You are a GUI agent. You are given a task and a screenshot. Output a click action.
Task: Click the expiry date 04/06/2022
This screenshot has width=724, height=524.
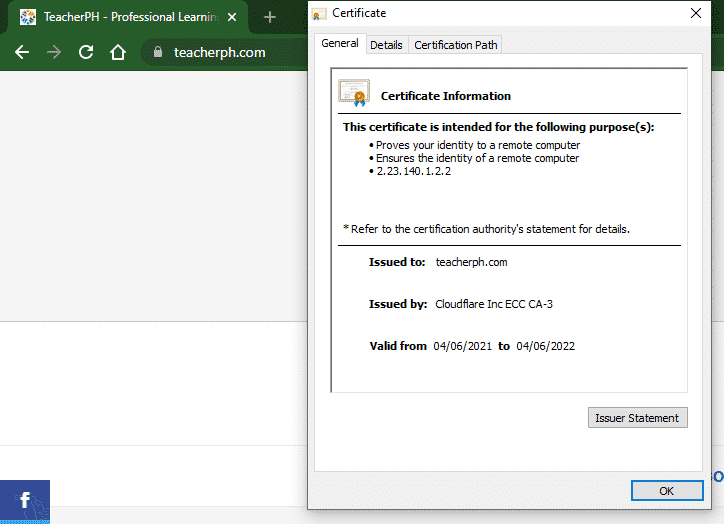(x=546, y=346)
